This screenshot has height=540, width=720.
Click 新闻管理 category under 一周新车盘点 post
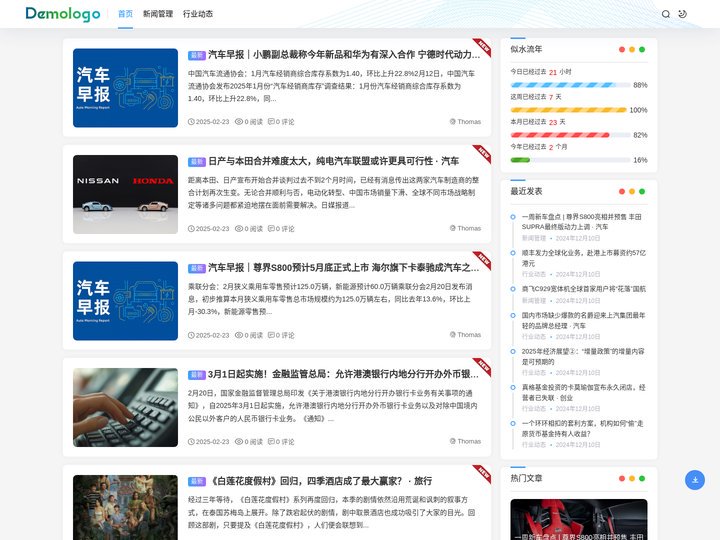pyautogui.click(x=534, y=238)
